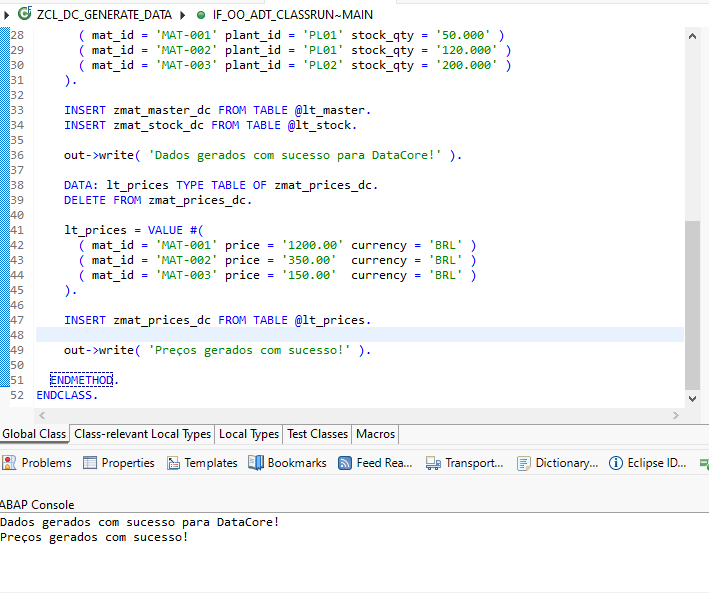Click the horizontal scrollbar's right arrow
Screen dimensions: 709x593
[x=675, y=415]
